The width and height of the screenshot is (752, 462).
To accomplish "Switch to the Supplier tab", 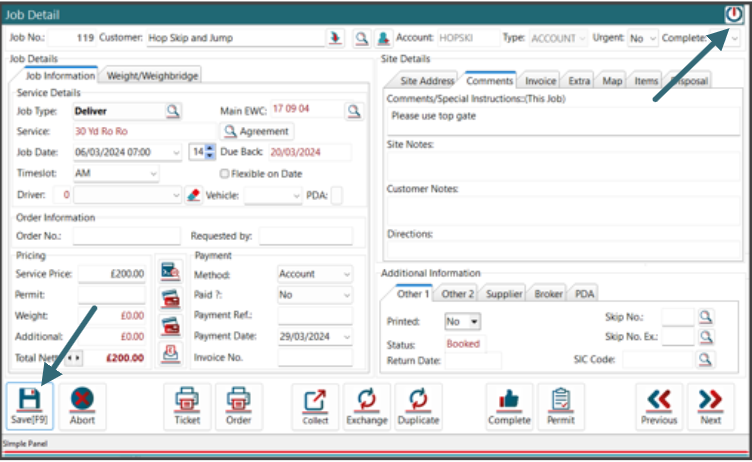I will [x=504, y=294].
